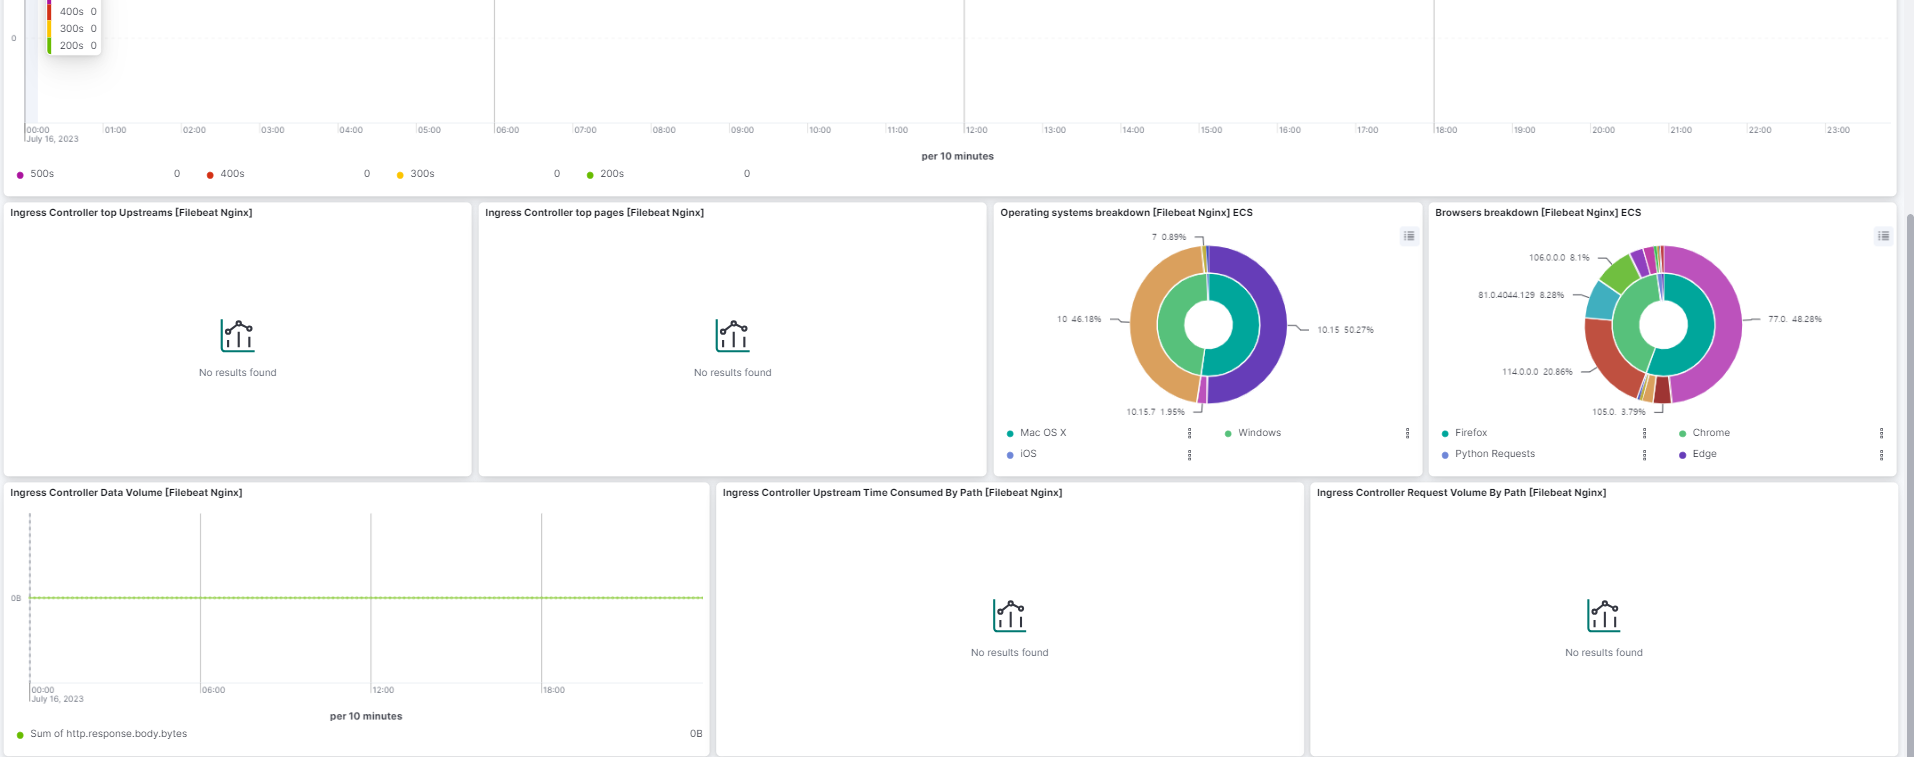The image size is (1914, 757).
Task: Click green 106.0.0.0 slice in browsers pie
Action: click(1618, 271)
